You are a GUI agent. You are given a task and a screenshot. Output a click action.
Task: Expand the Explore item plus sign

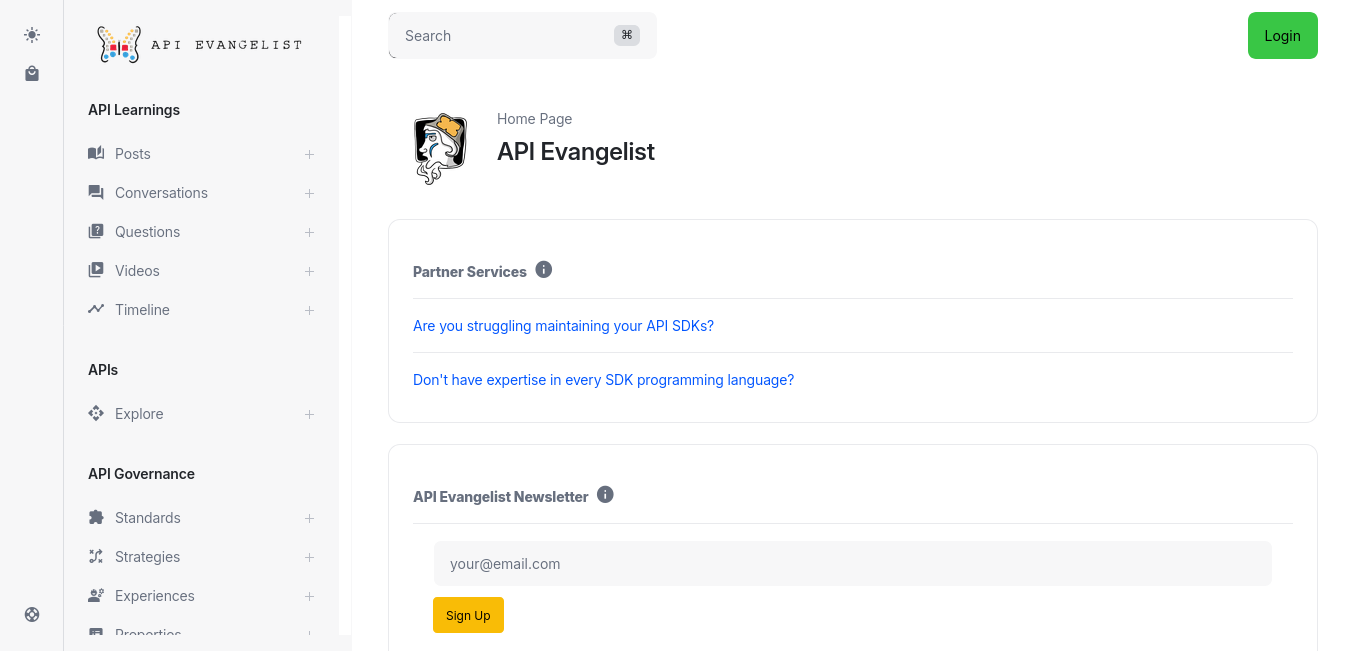point(310,414)
